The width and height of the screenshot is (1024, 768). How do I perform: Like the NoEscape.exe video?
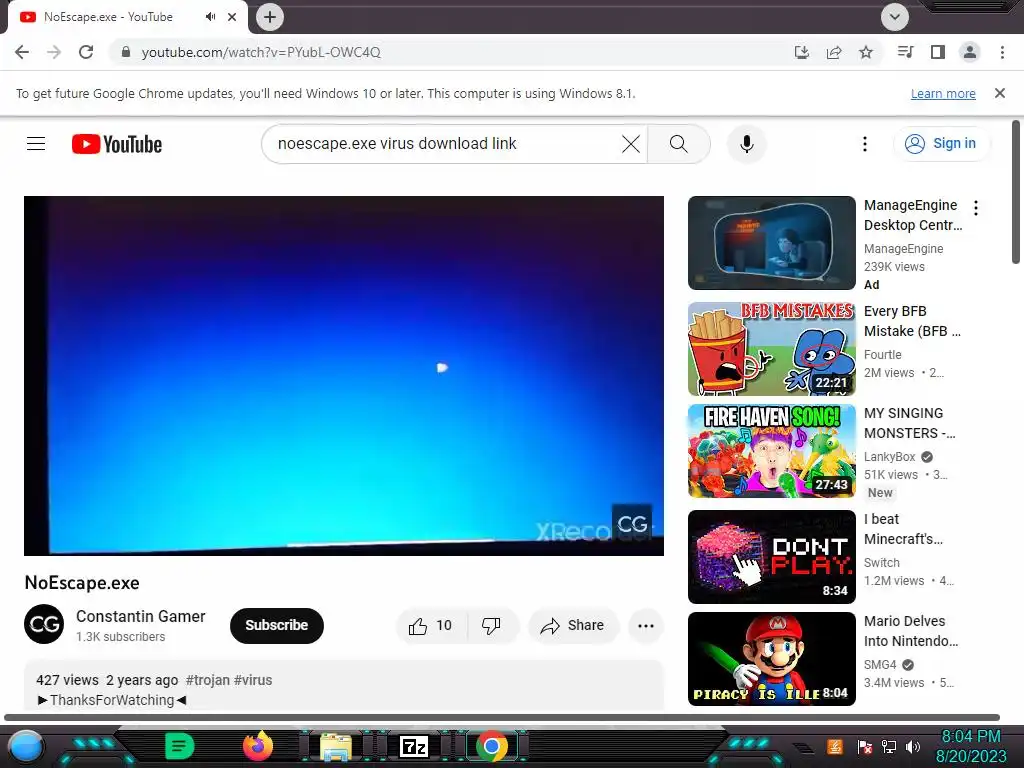[x=431, y=626]
